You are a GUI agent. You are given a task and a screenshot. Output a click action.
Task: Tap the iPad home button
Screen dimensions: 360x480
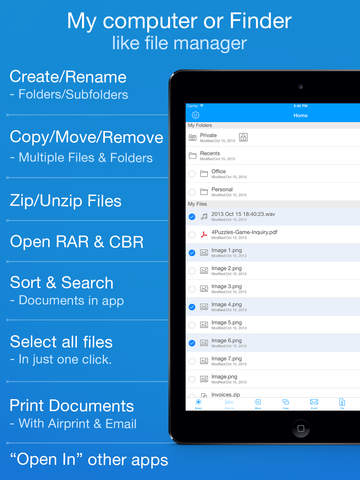(x=301, y=428)
